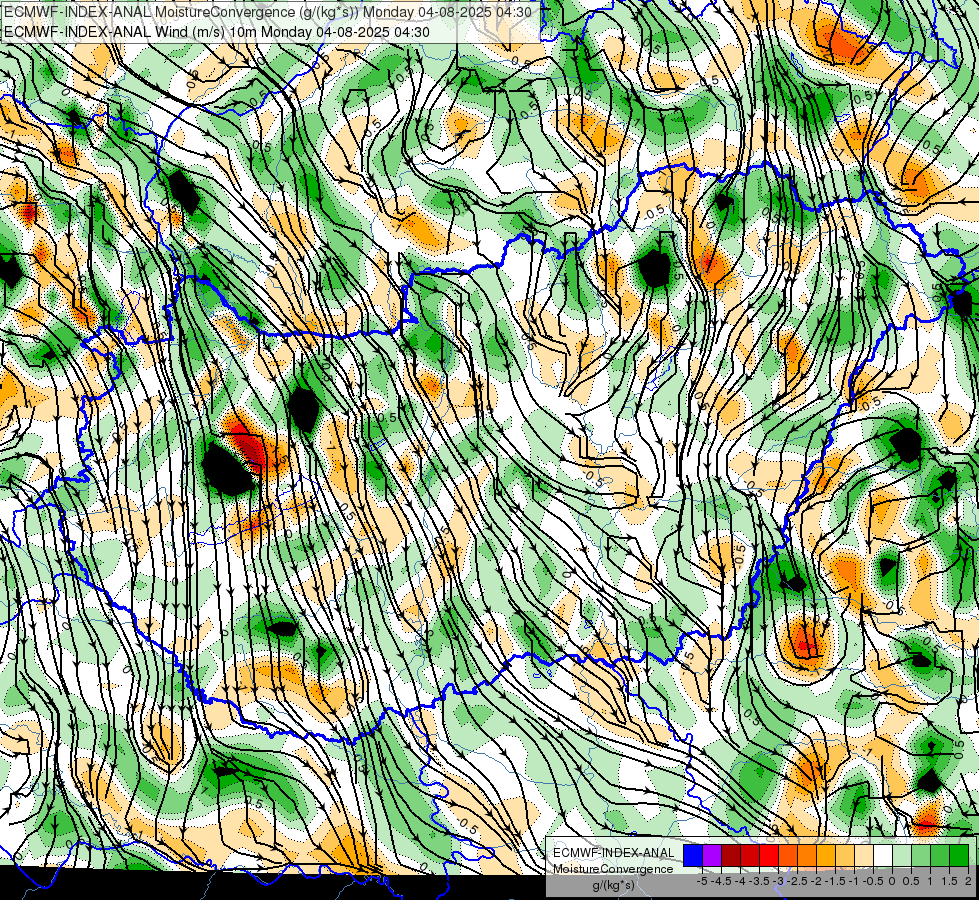
Task: Click the -3.5 tick label in legend
Action: click(x=759, y=881)
